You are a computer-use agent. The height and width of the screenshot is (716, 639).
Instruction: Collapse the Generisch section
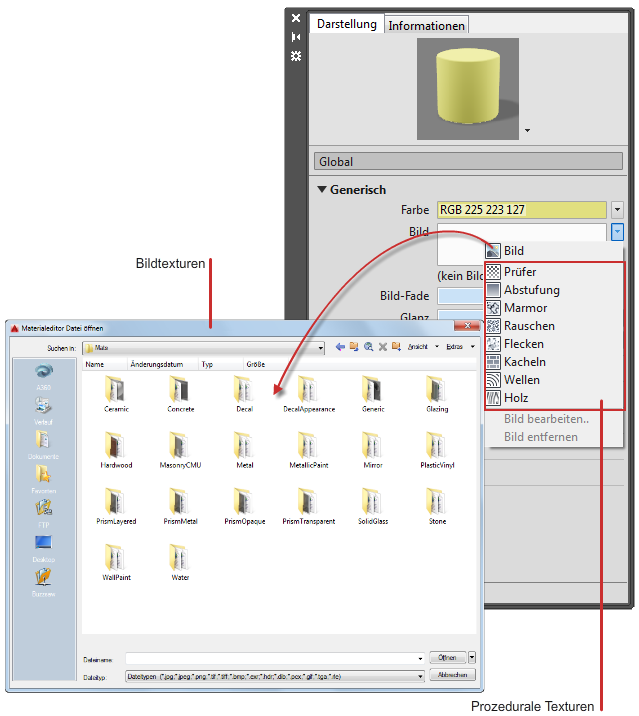[x=322, y=190]
